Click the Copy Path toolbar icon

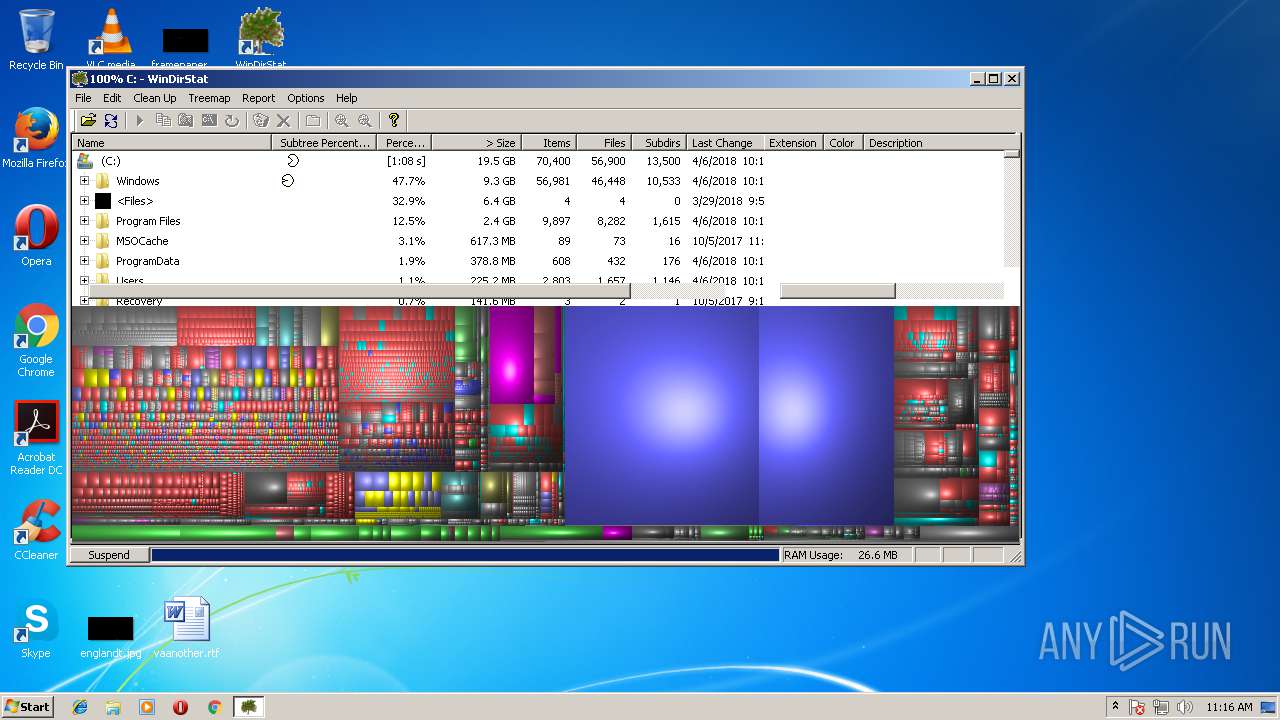click(163, 120)
